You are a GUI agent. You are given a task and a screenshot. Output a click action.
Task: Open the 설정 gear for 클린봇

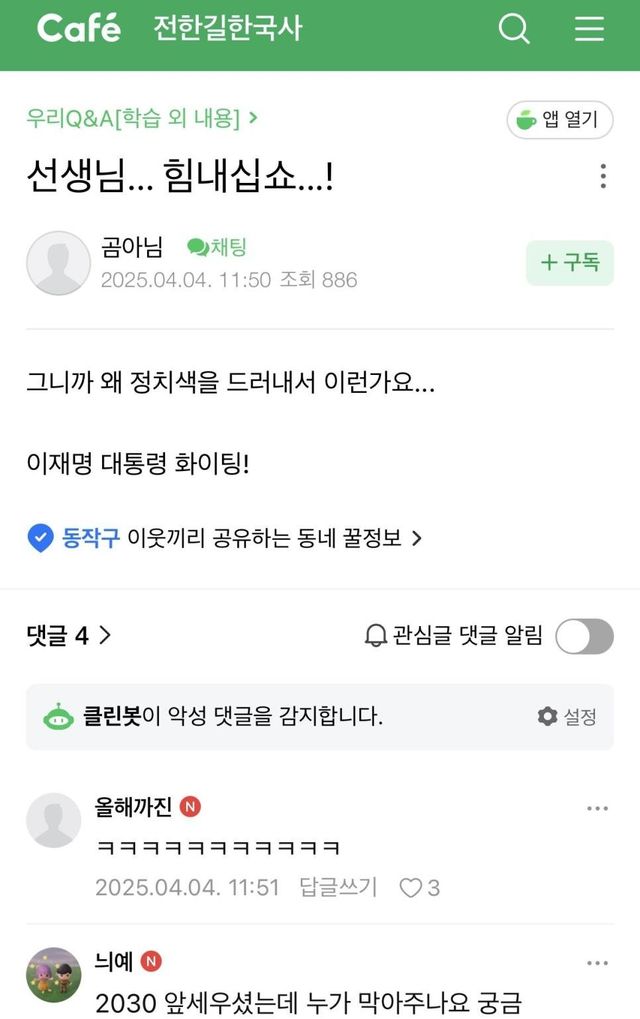click(x=547, y=716)
